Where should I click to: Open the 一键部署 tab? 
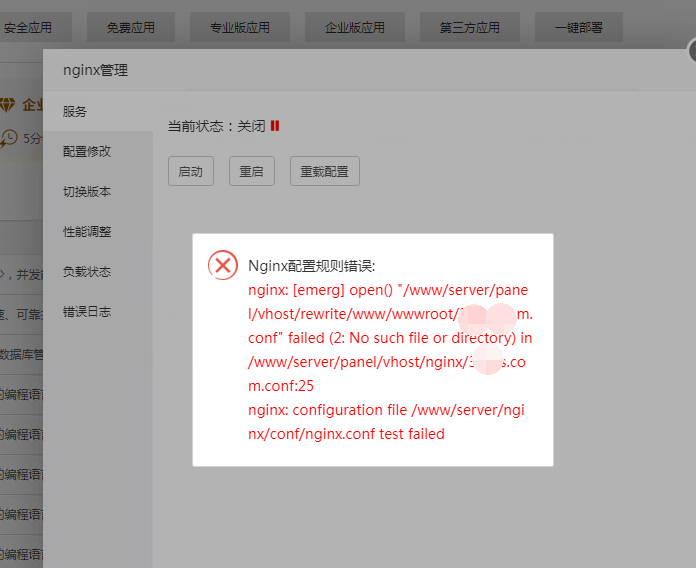pos(578,28)
